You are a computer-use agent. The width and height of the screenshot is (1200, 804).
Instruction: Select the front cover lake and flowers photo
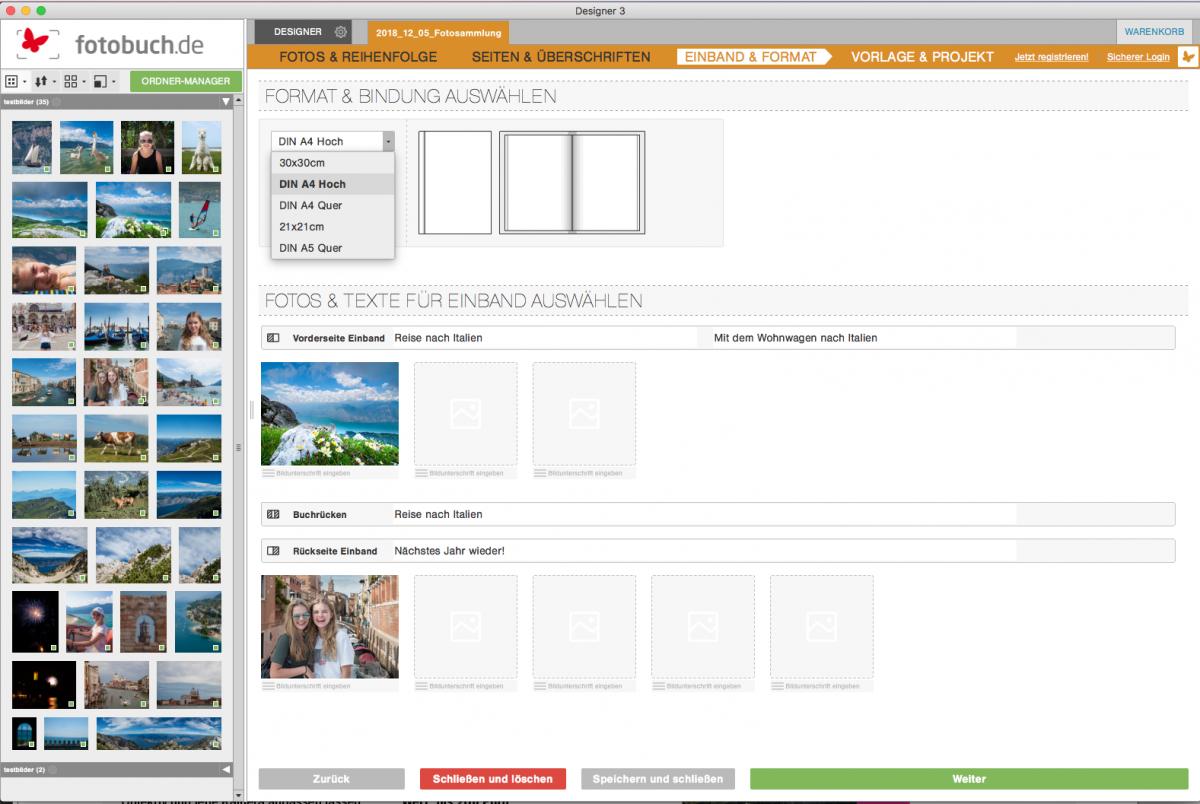tap(330, 413)
